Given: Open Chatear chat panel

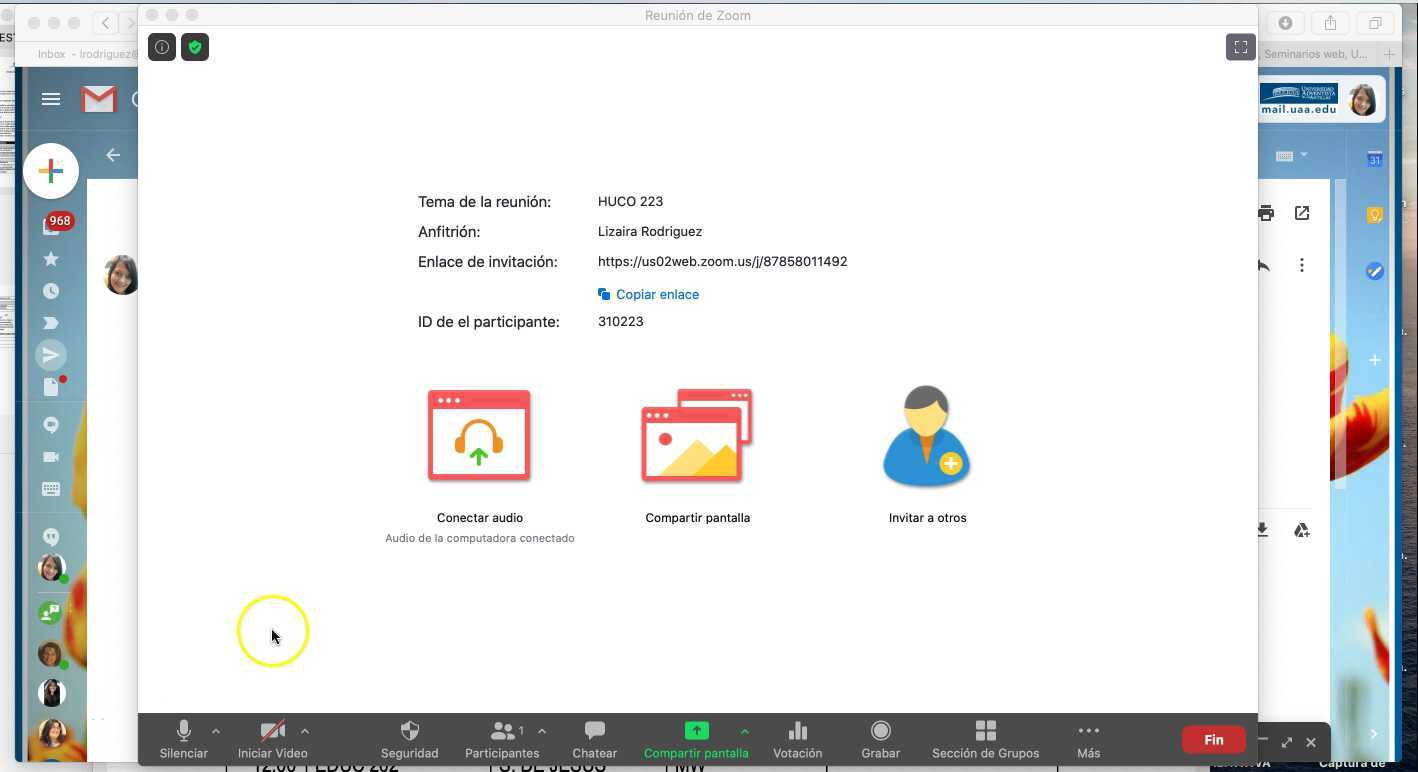Looking at the screenshot, I should pos(594,740).
